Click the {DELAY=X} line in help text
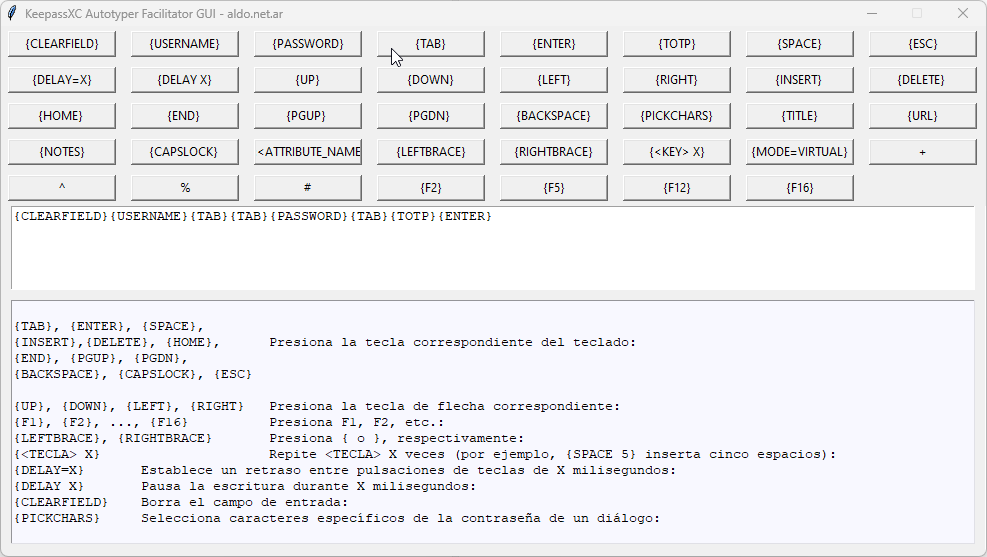This screenshot has width=987, height=557. pos(345,470)
